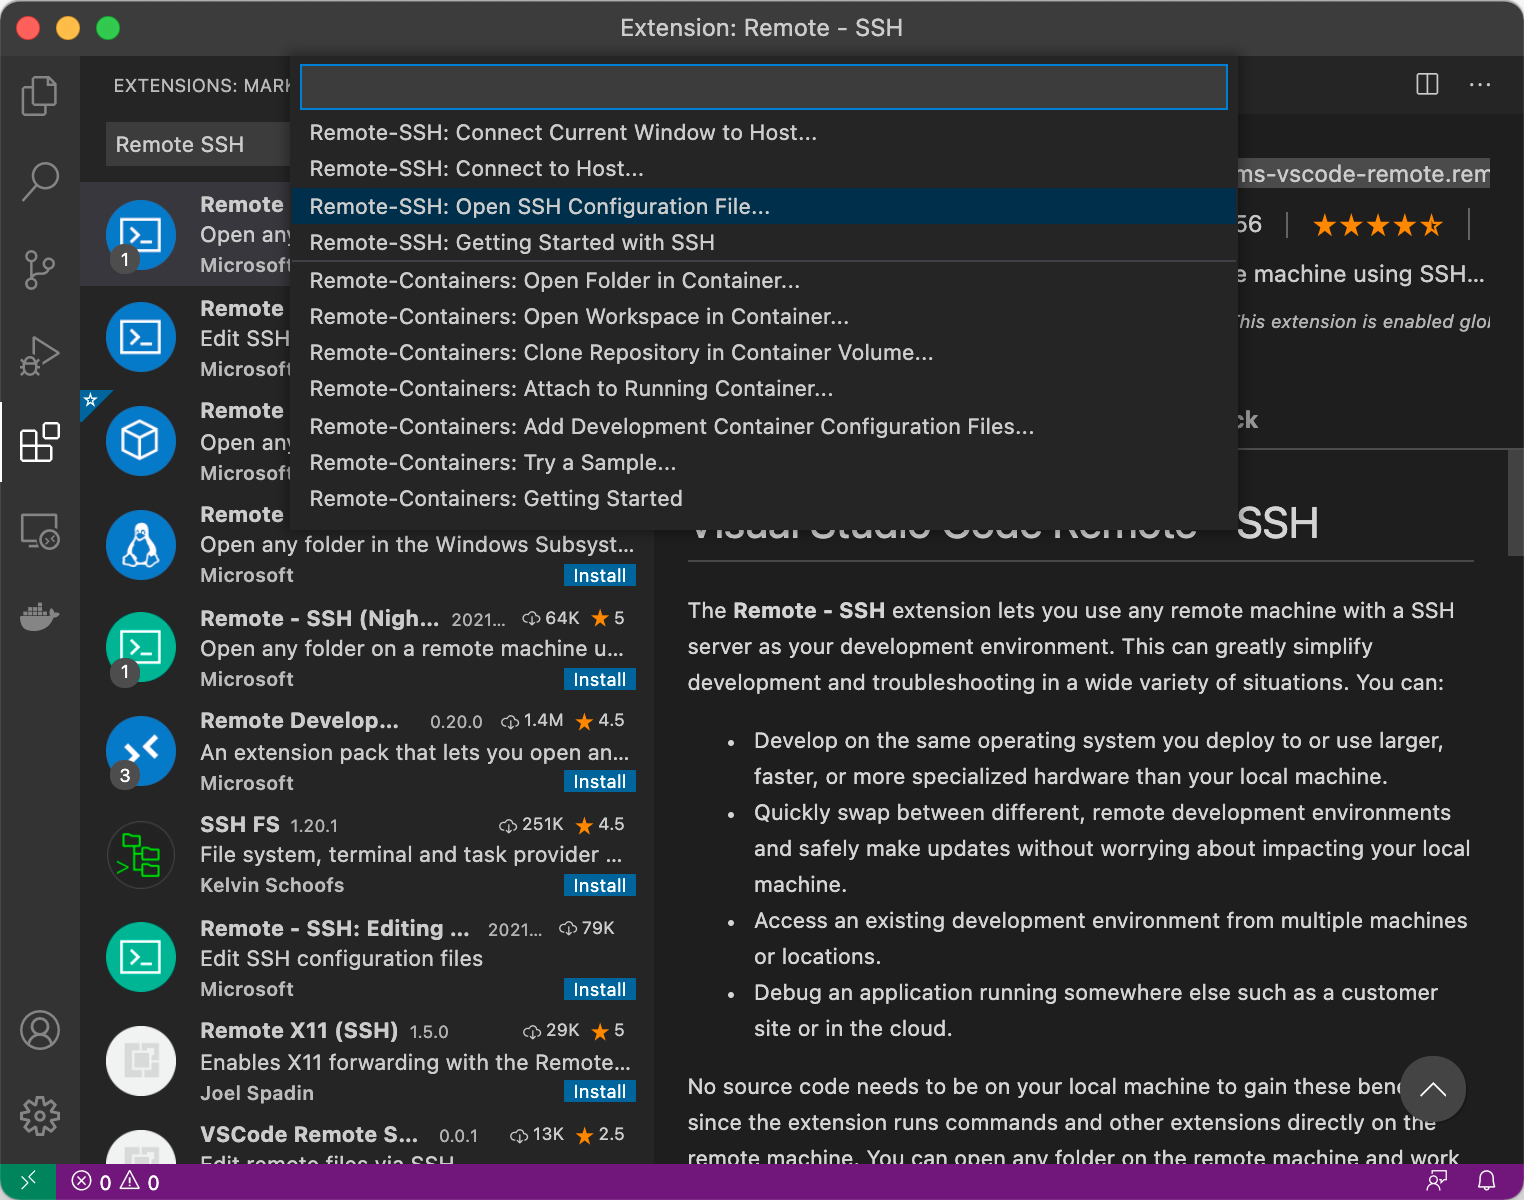
Task: Click the green remote window status icon
Action: pyautogui.click(x=27, y=1181)
